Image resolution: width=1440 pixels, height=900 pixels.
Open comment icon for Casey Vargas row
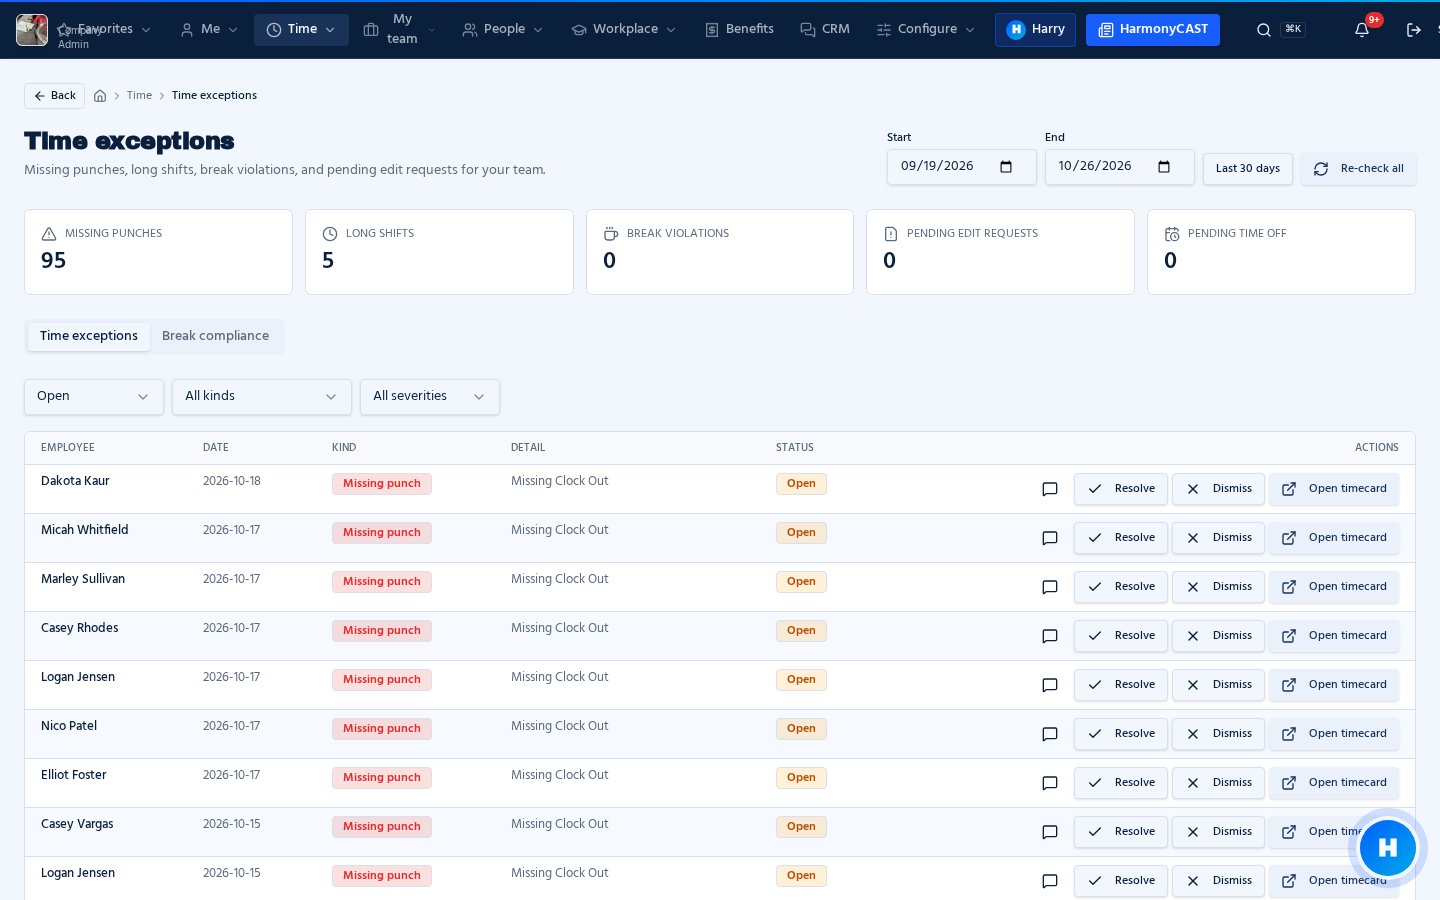pyautogui.click(x=1050, y=832)
